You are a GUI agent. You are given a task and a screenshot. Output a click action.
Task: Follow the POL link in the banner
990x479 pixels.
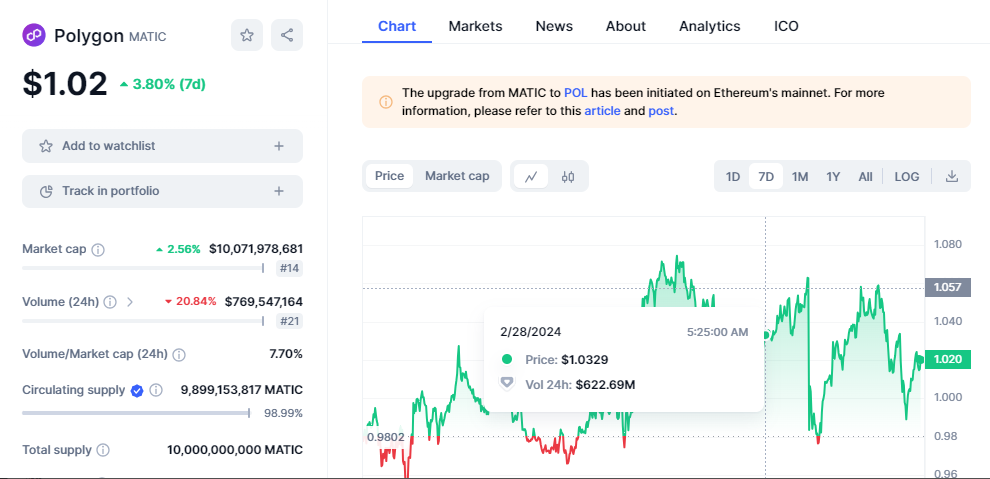[x=576, y=93]
